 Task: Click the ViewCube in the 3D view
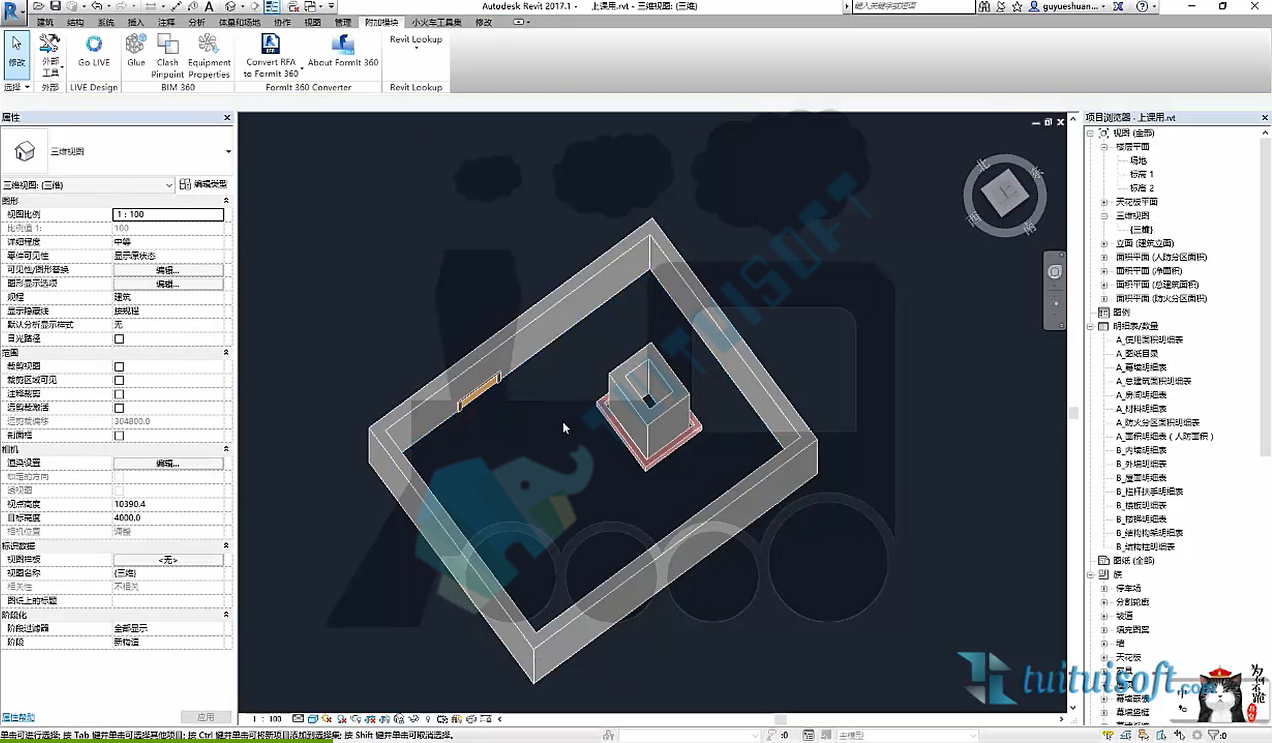tap(1004, 195)
